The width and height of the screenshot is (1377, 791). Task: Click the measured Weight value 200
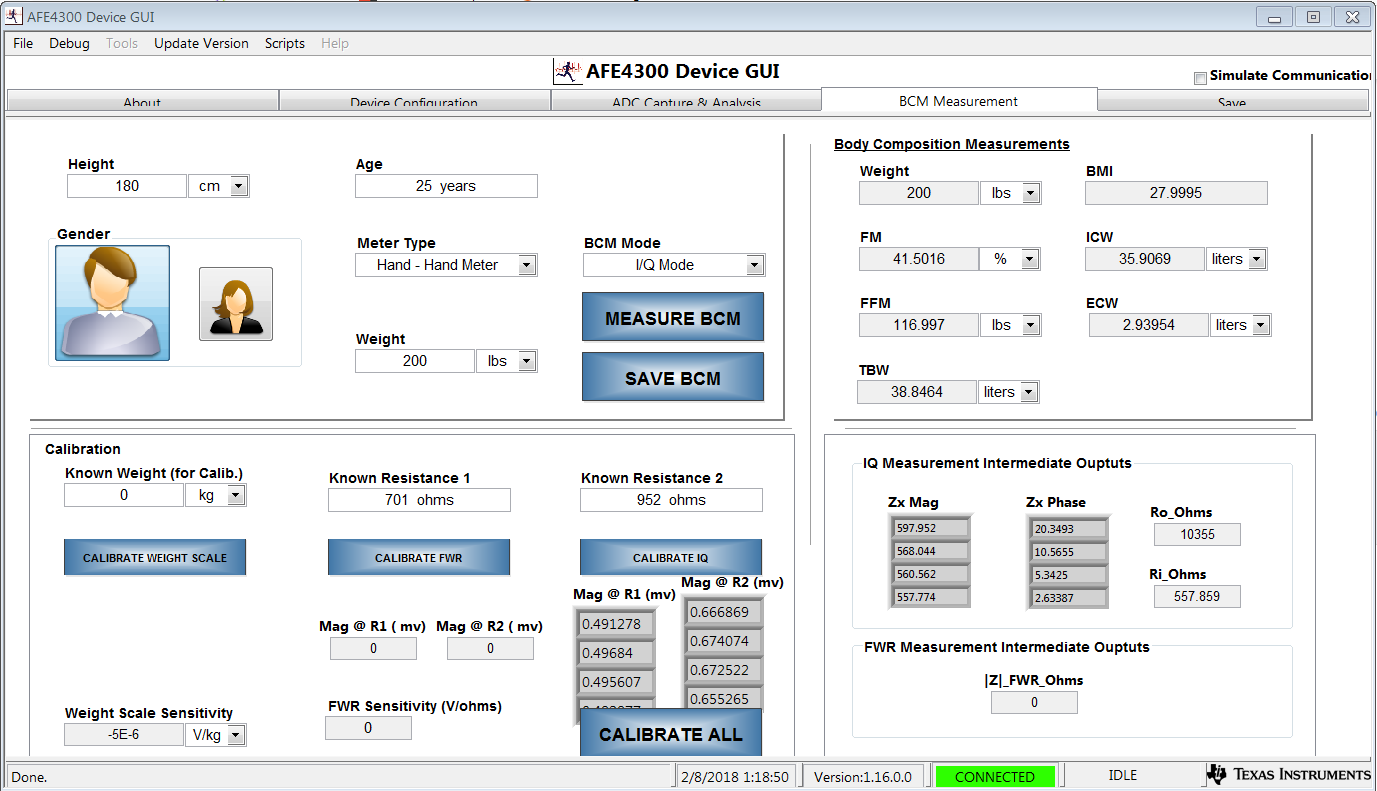point(919,193)
